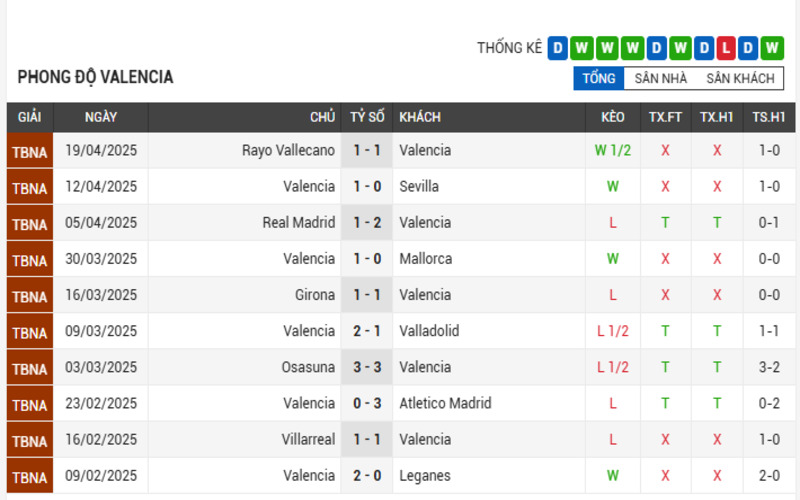The height and width of the screenshot is (500, 800).
Task: Switch to the SÂN KHÁCH tab
Action: 740,78
